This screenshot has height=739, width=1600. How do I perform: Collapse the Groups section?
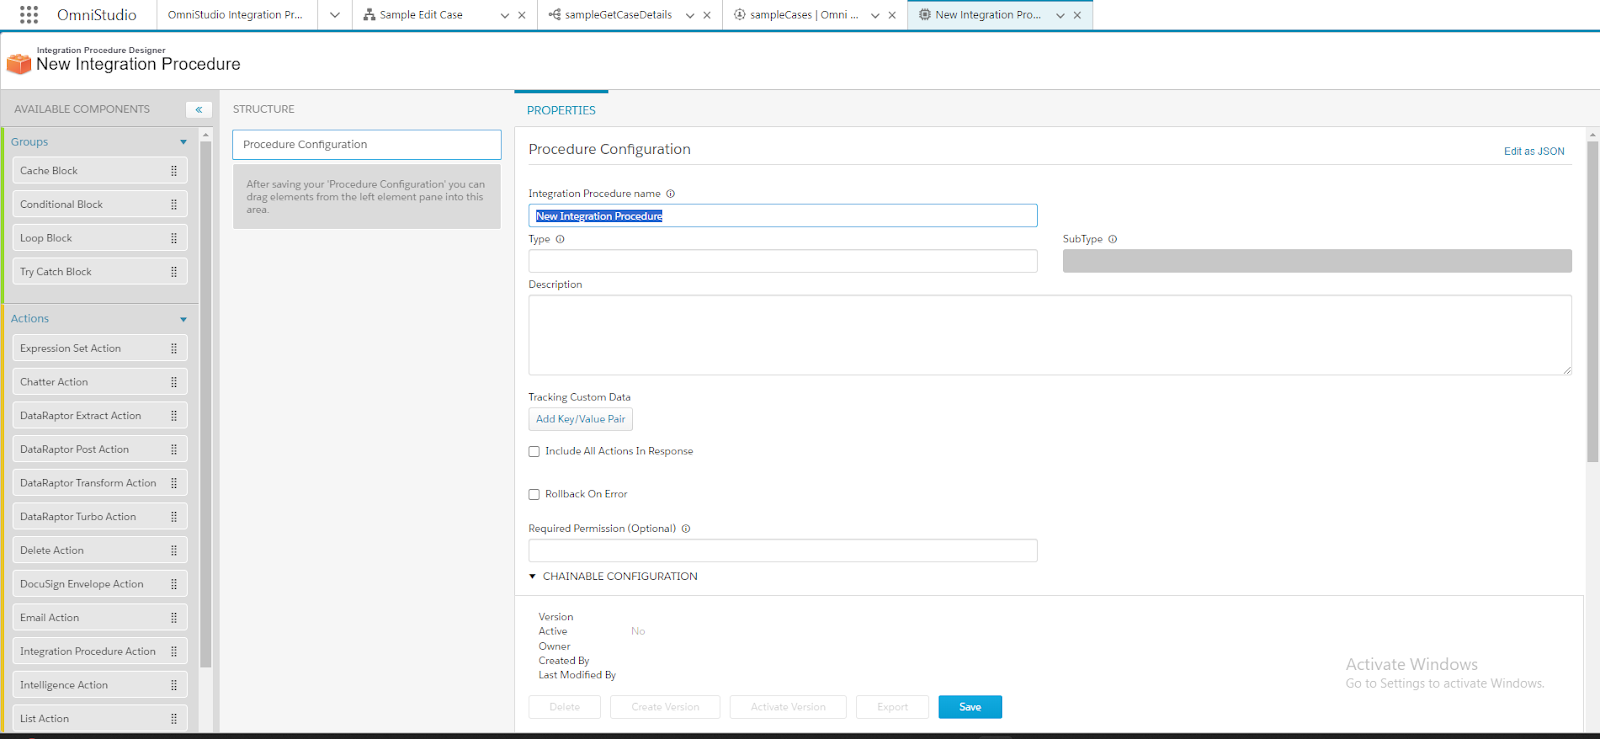[183, 142]
